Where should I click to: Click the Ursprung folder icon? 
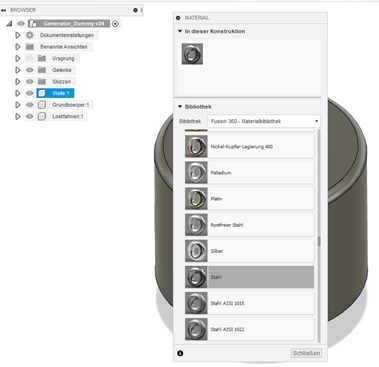coord(42,58)
